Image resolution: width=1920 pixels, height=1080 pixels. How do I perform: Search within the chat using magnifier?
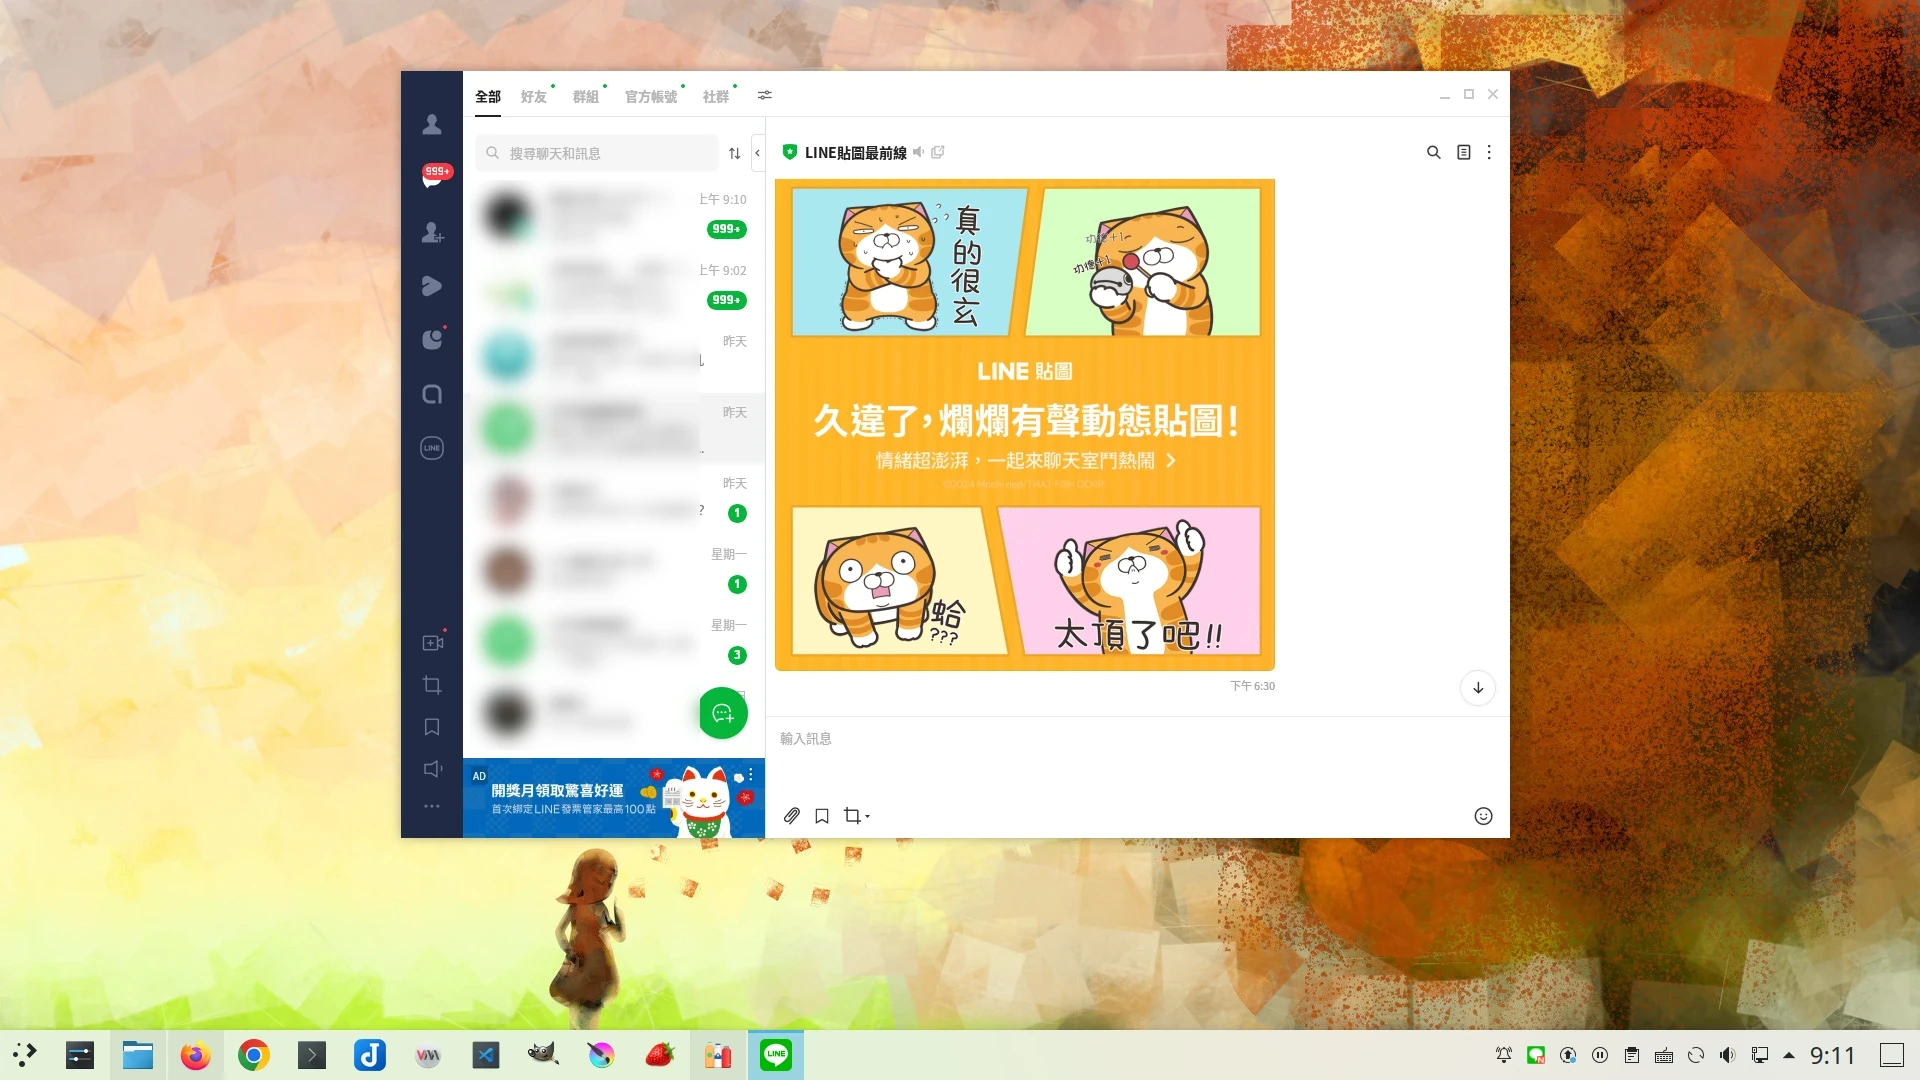(1433, 152)
